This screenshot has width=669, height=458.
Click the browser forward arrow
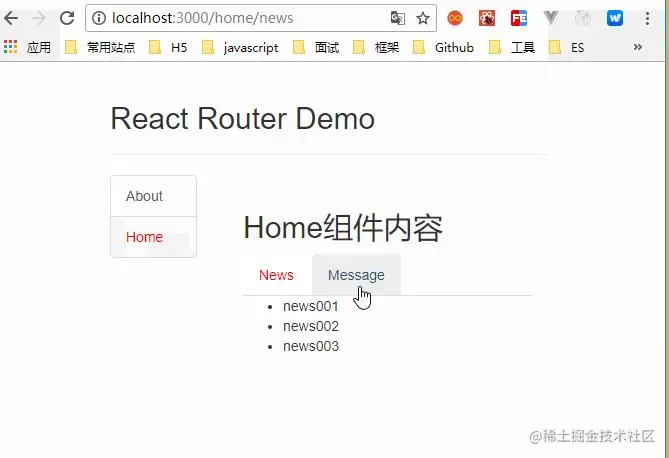[39, 18]
